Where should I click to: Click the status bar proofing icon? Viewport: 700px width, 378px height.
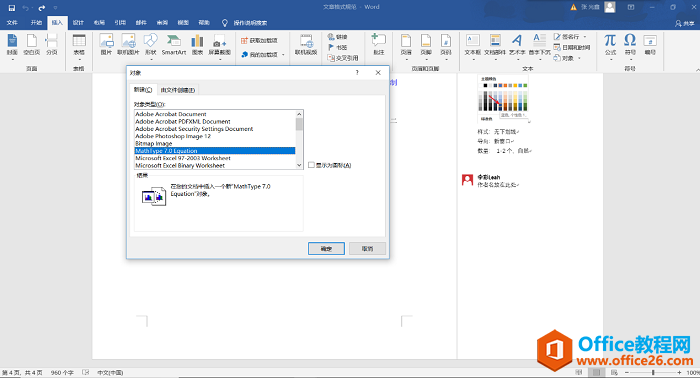point(86,372)
